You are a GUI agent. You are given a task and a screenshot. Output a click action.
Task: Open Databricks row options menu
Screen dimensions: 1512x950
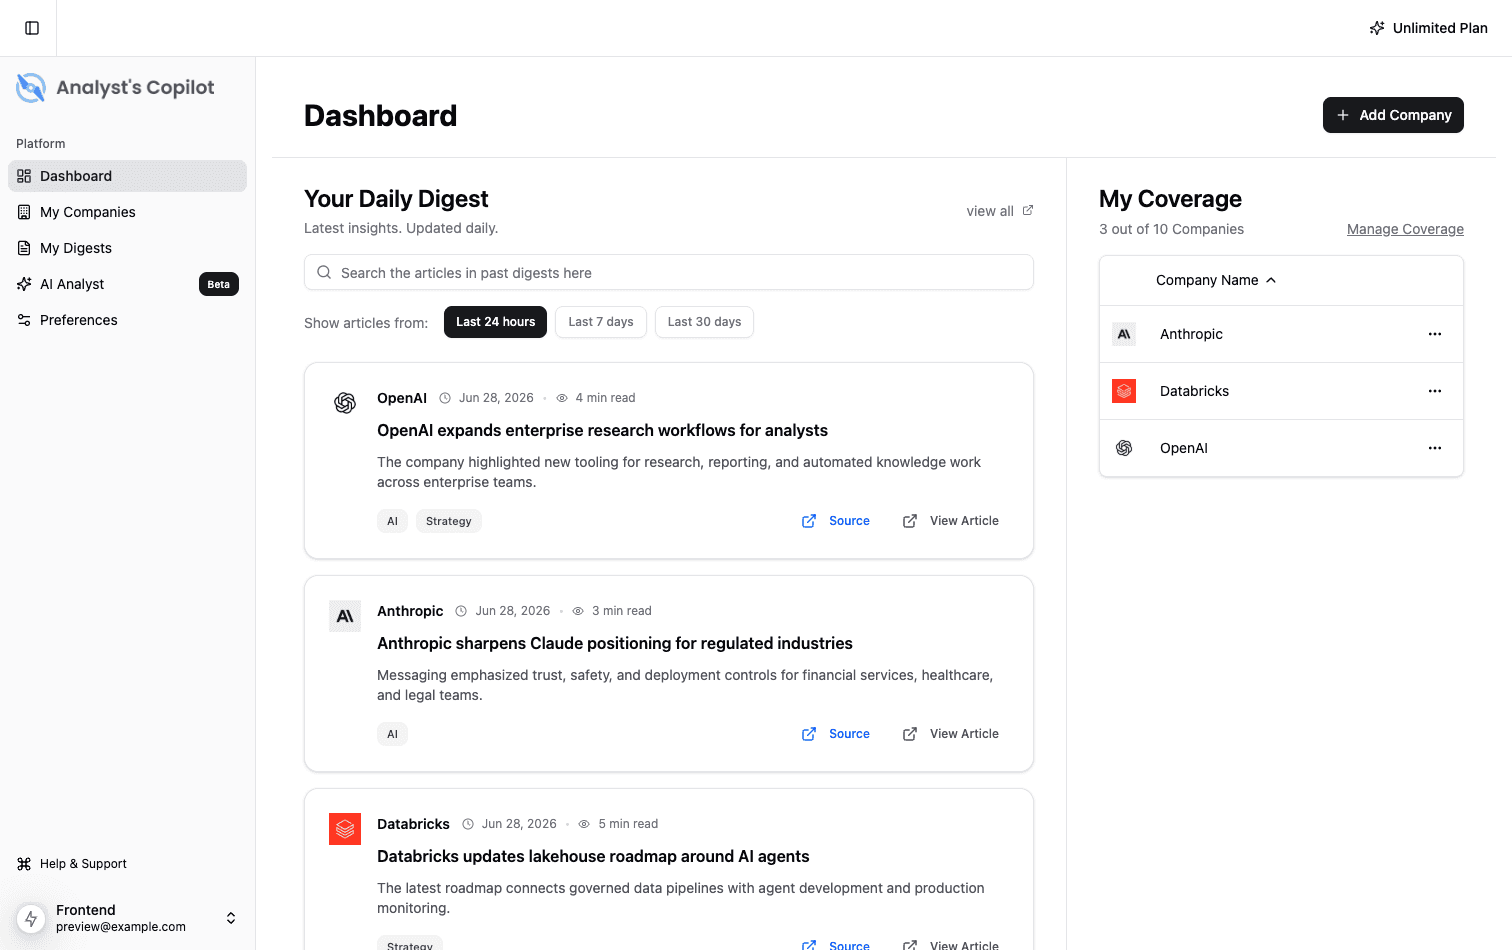click(x=1435, y=391)
